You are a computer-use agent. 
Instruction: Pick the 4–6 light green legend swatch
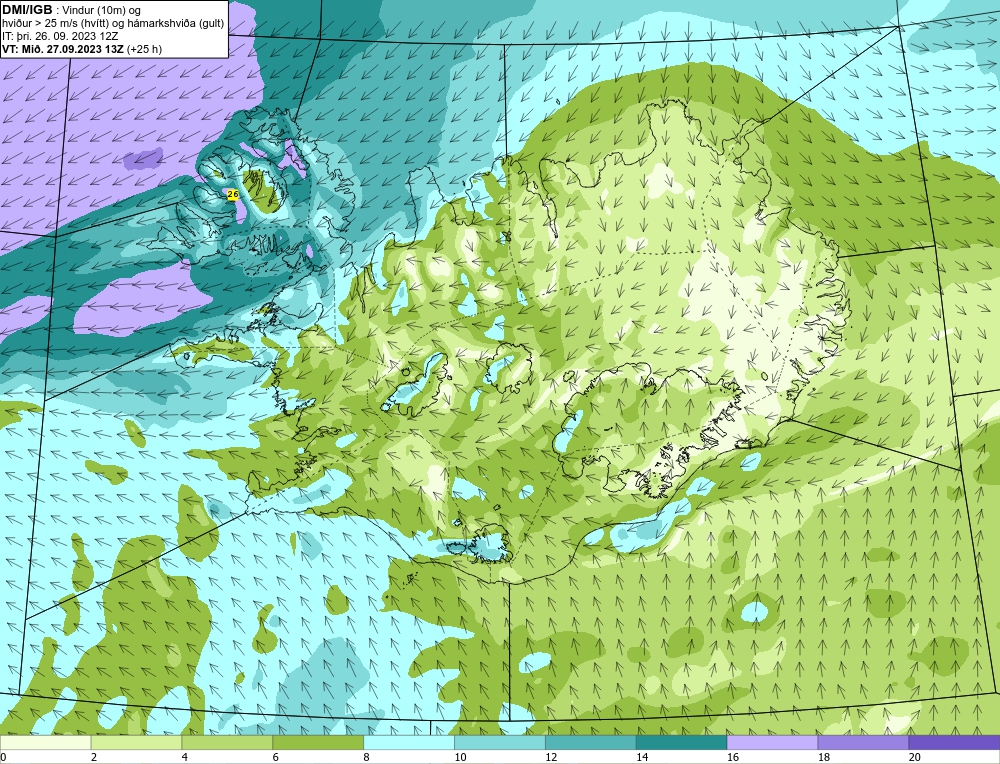click(227, 742)
